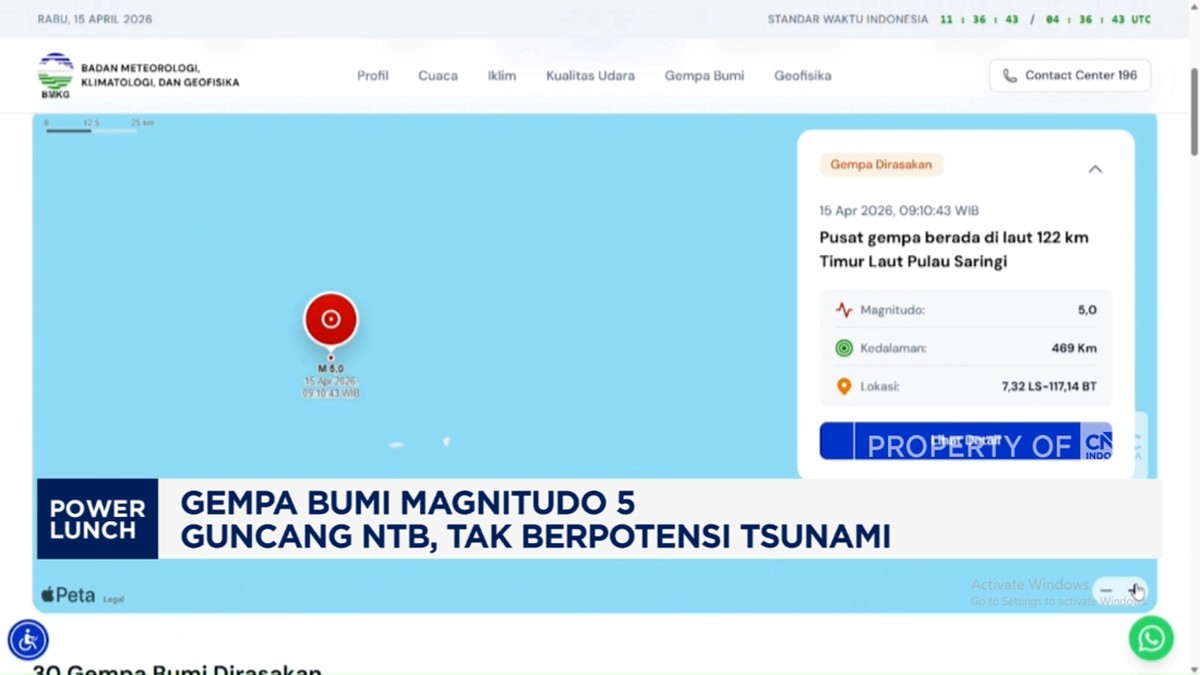Click the Lihat Detail button
The height and width of the screenshot is (675, 1200).
coord(966,440)
